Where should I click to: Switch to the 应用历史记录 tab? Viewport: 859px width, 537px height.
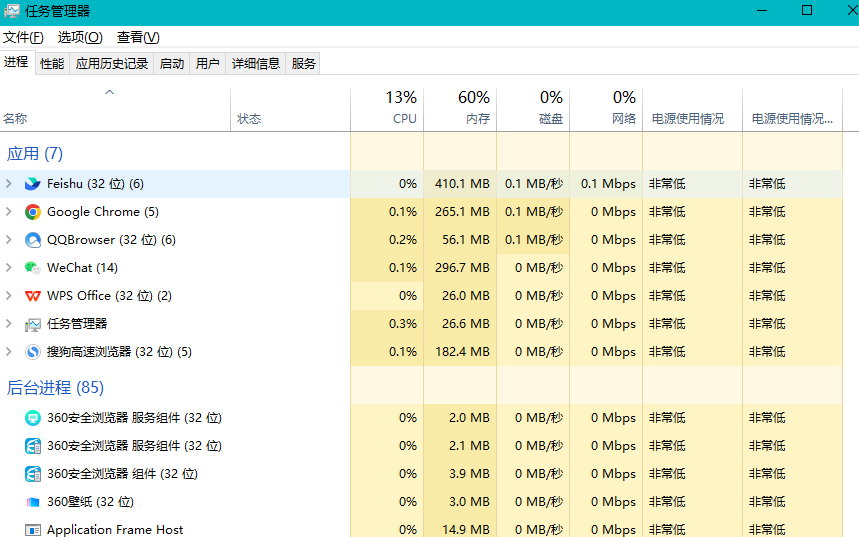(112, 64)
